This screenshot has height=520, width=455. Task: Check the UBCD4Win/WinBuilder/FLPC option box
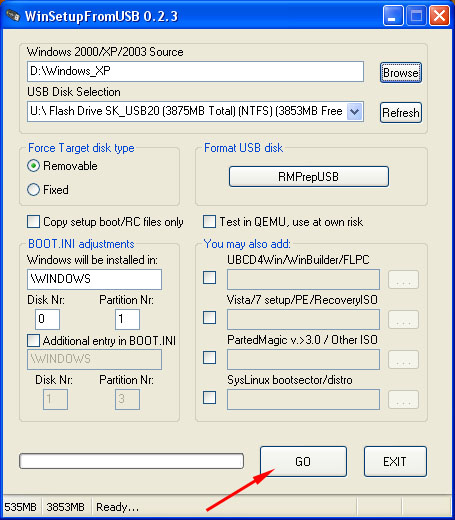209,277
